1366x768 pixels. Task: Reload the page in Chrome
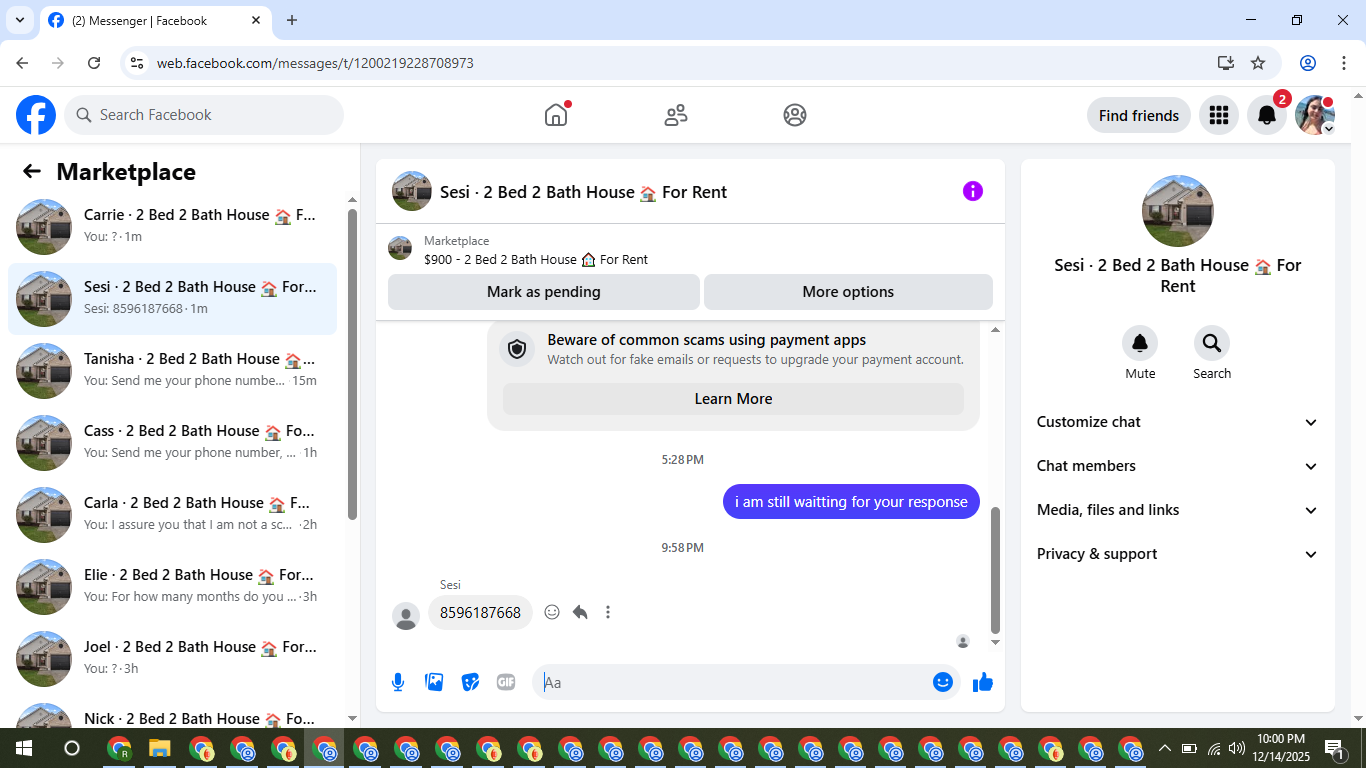click(94, 63)
